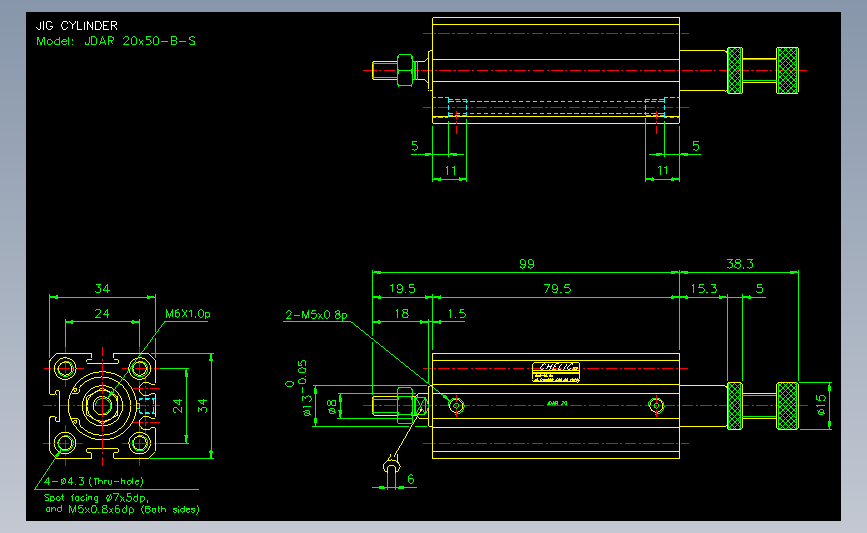Click the CHELIC nameplate on cylinder body
Image resolution: width=867 pixels, height=533 pixels.
click(x=556, y=372)
